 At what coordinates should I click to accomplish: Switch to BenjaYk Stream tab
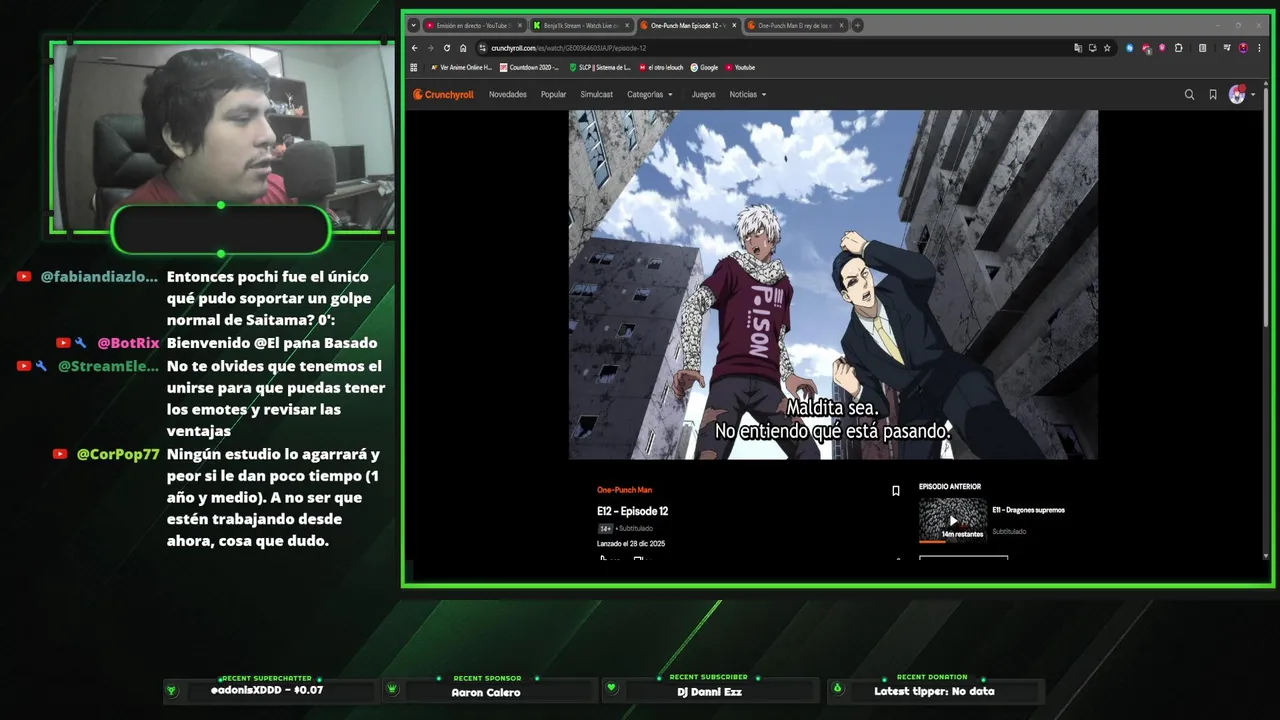coord(581,25)
